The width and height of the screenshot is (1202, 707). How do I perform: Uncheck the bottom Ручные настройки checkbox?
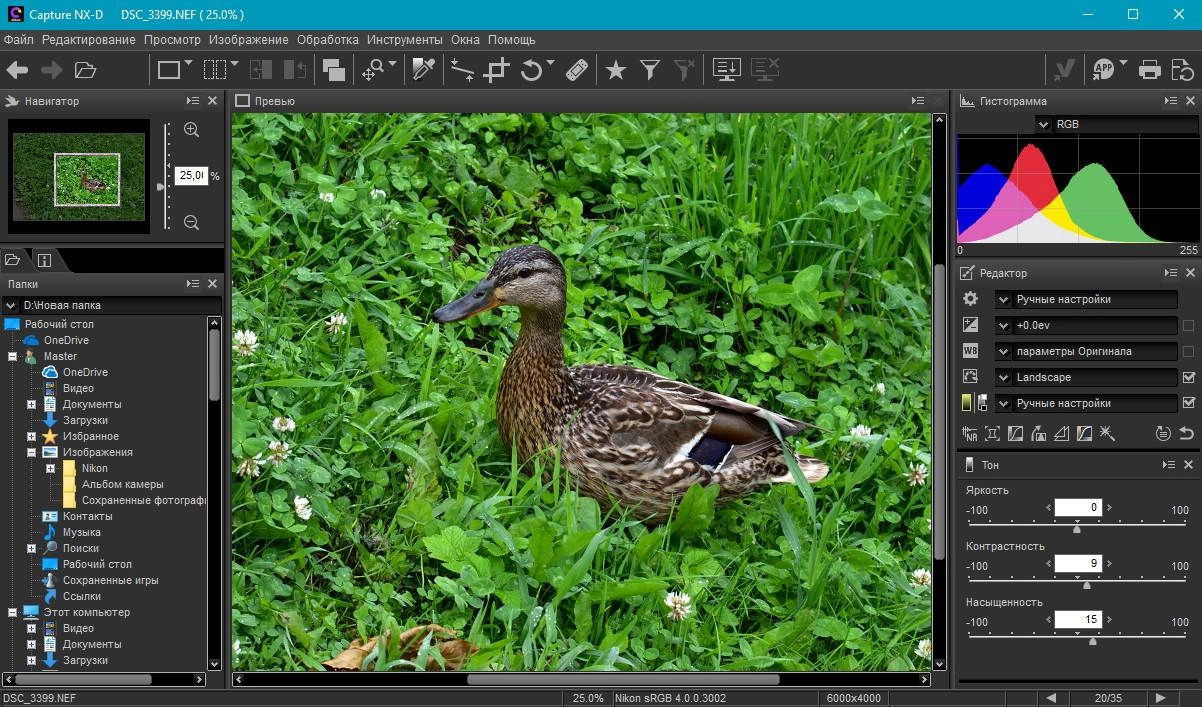1188,403
